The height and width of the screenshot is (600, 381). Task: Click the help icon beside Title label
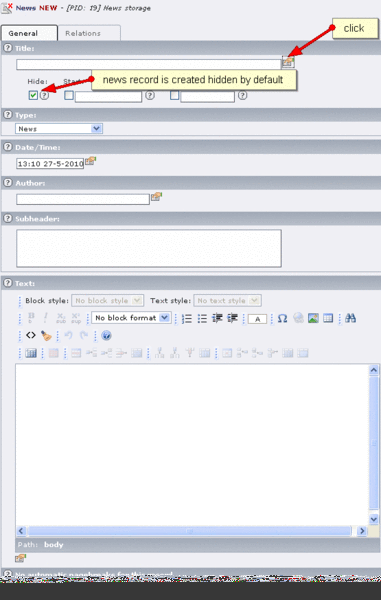pyautogui.click(x=8, y=48)
